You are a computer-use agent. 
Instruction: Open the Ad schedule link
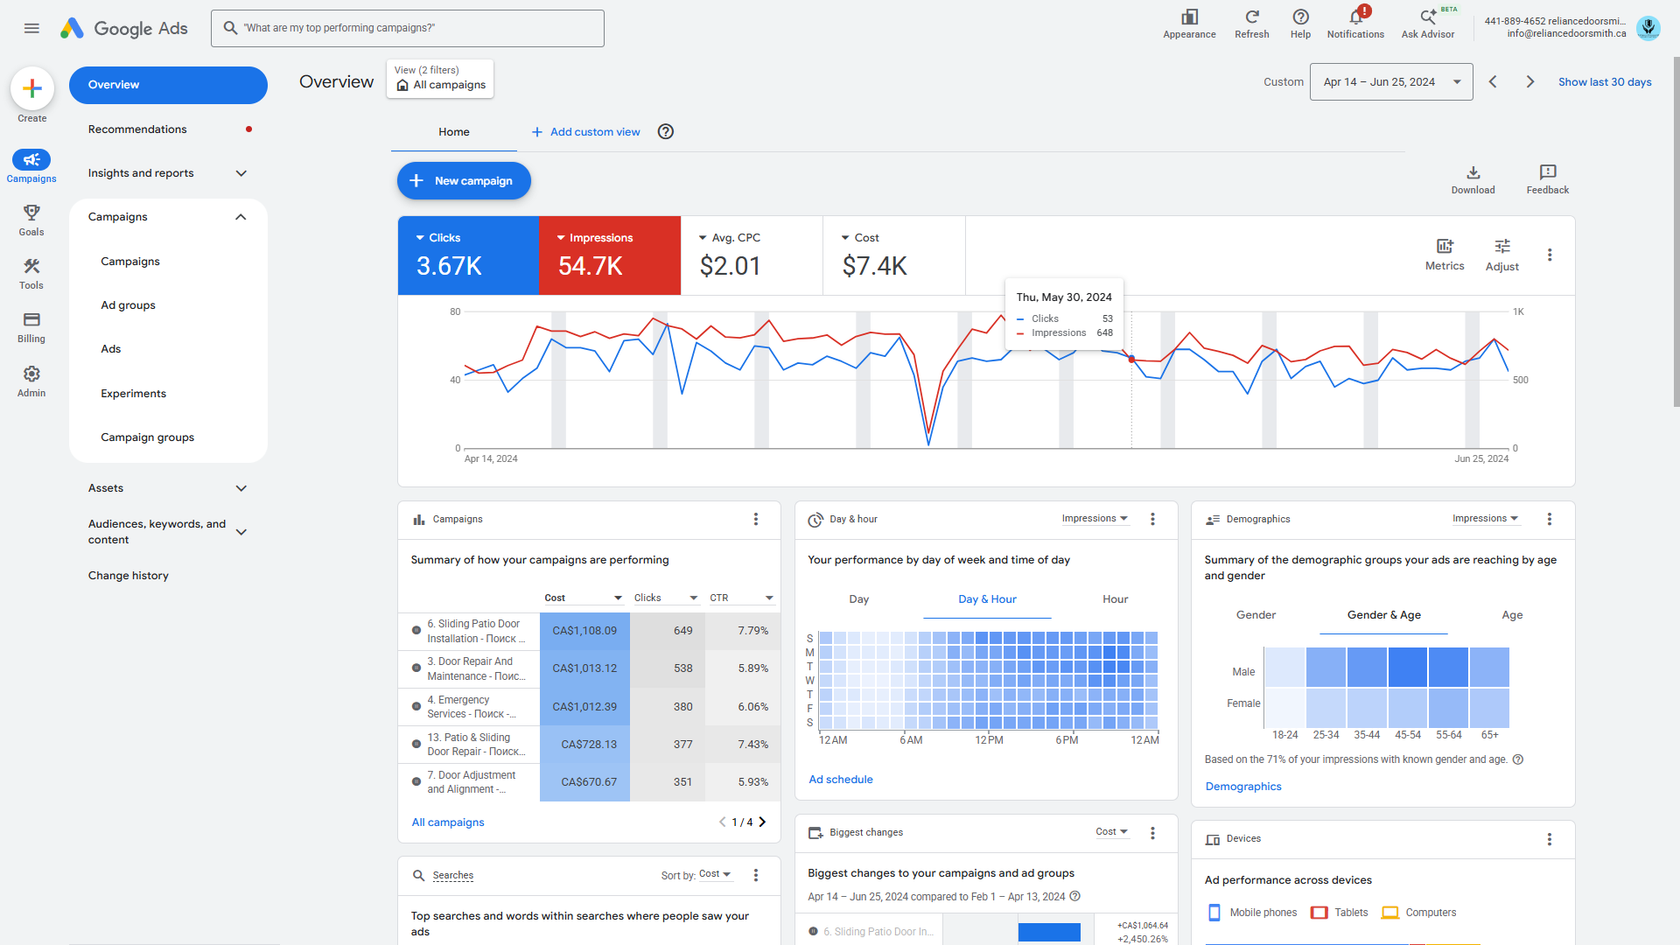[x=841, y=779]
